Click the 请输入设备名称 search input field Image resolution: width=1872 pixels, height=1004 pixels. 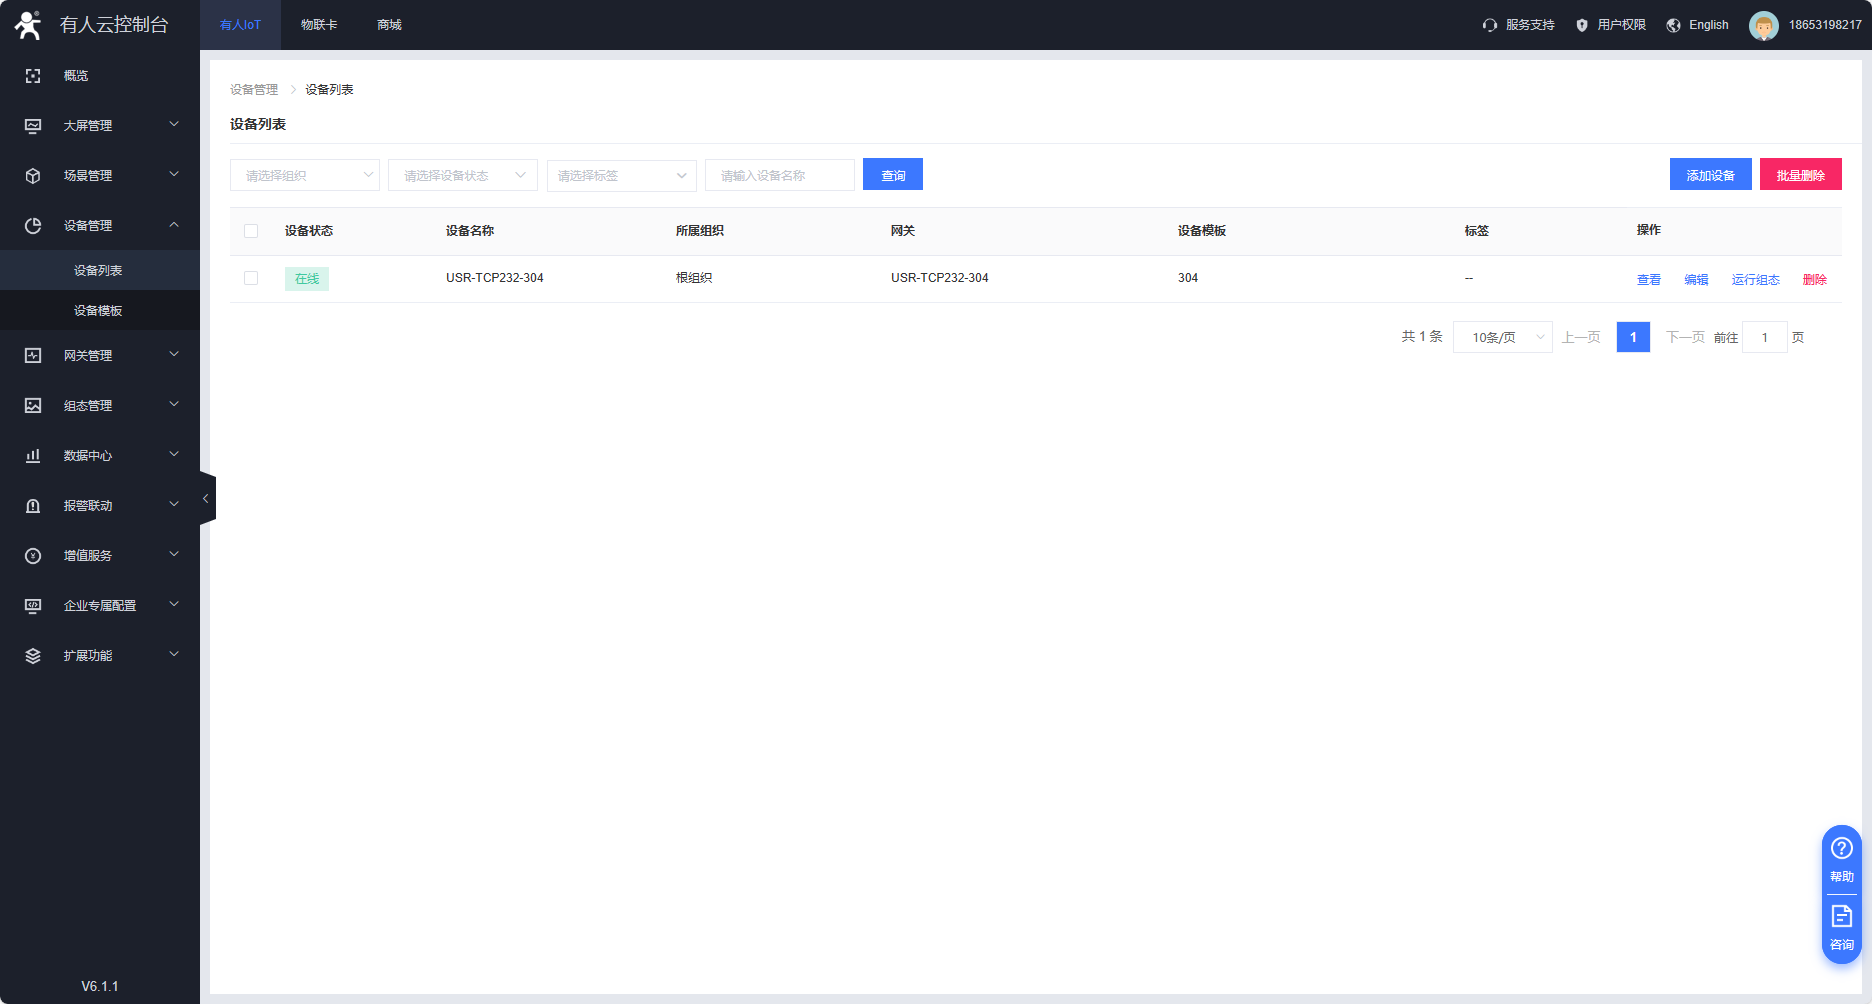click(x=779, y=175)
